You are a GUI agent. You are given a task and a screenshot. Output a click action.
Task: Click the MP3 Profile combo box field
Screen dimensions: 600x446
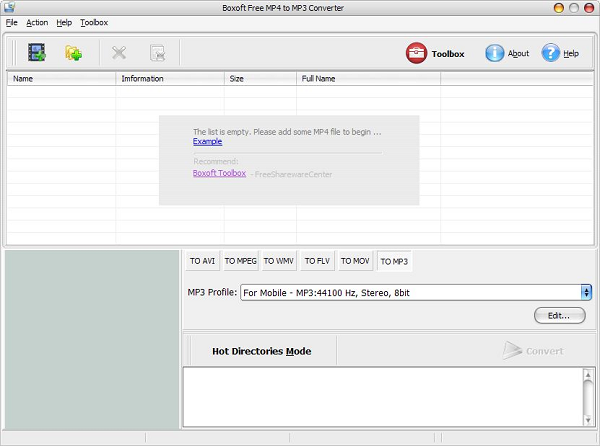coord(416,293)
